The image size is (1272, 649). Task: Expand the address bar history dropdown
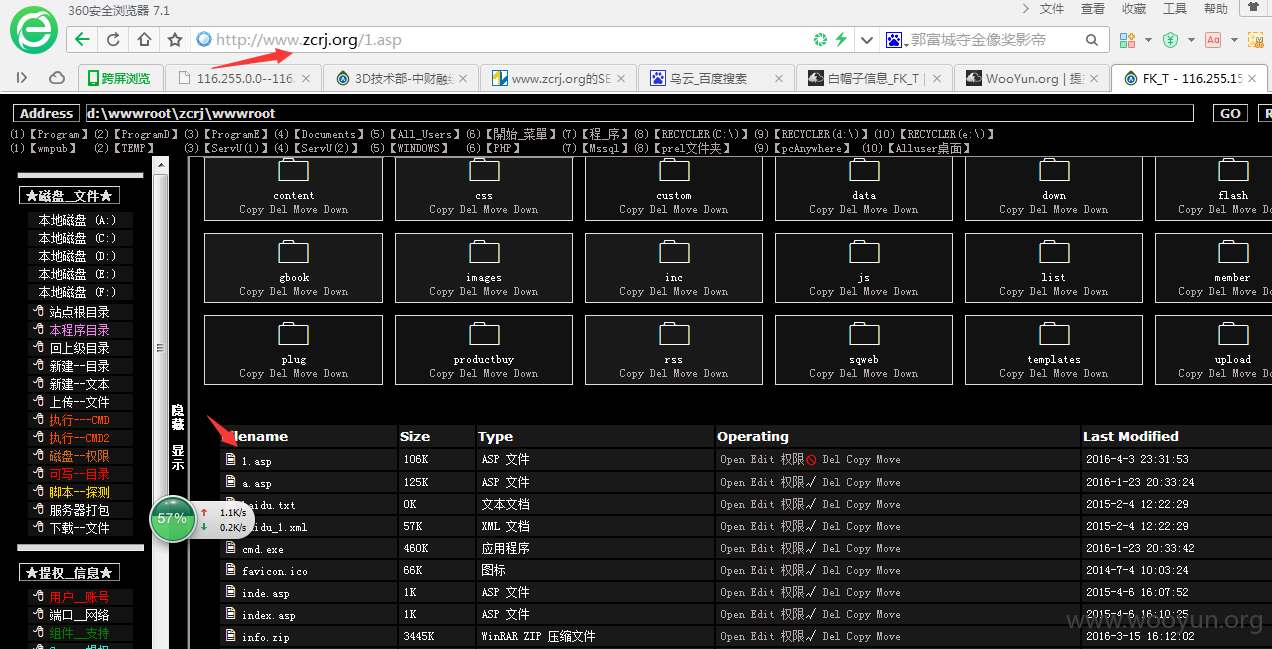[x=866, y=40]
